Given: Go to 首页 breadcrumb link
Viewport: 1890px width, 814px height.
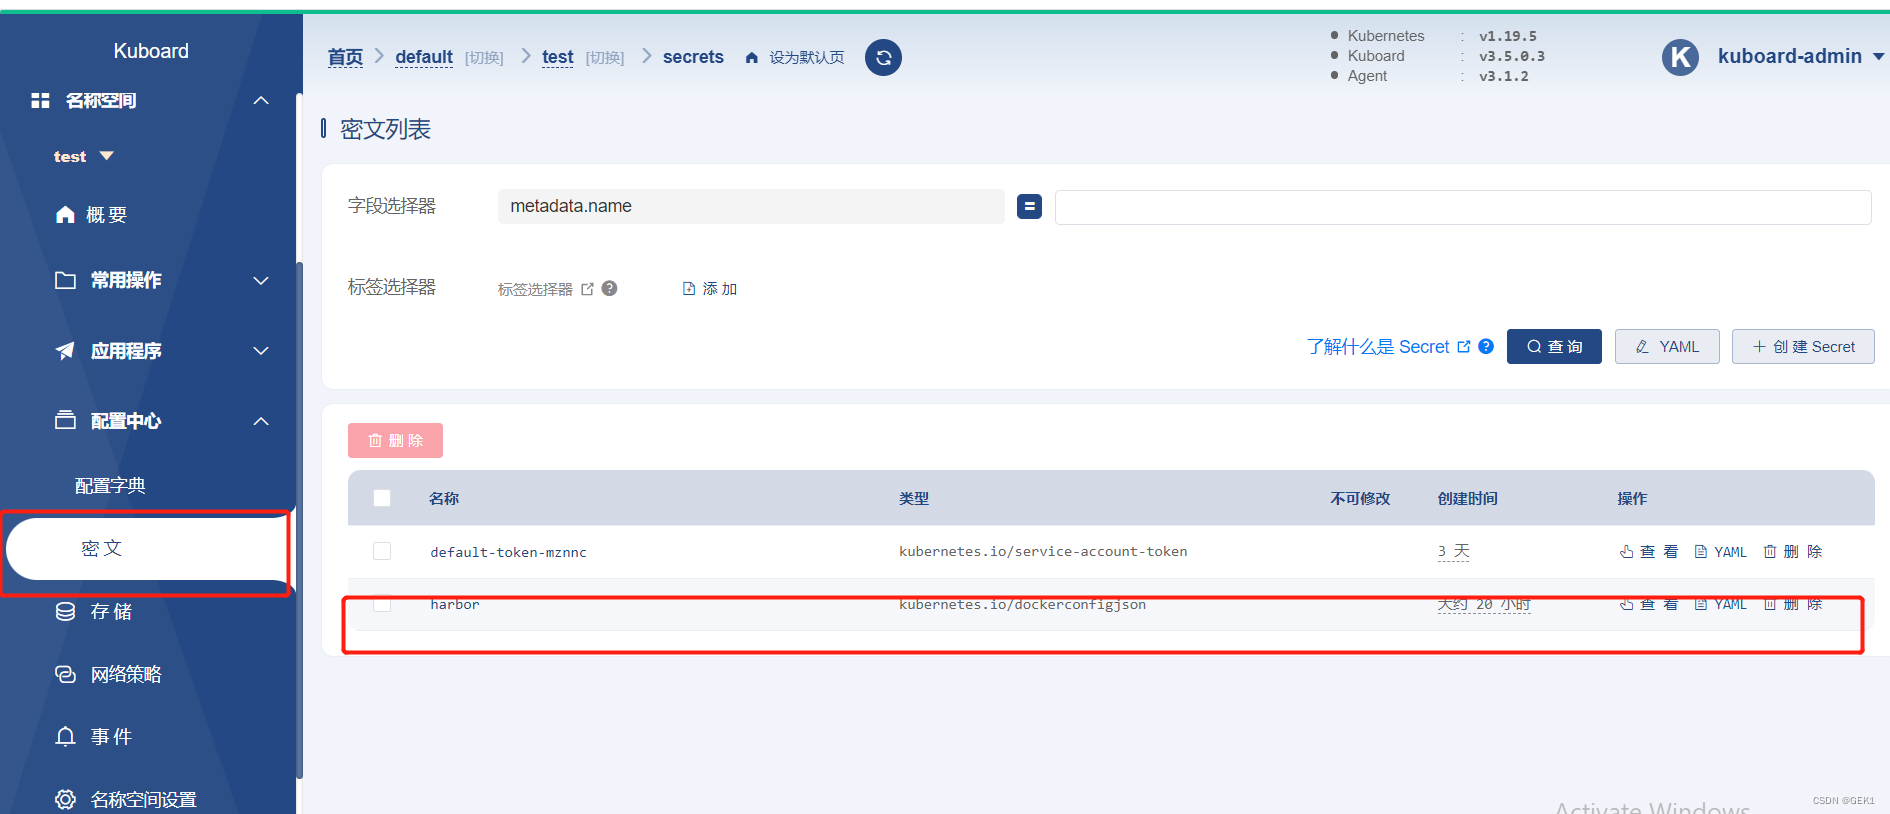Looking at the screenshot, I should (x=345, y=57).
